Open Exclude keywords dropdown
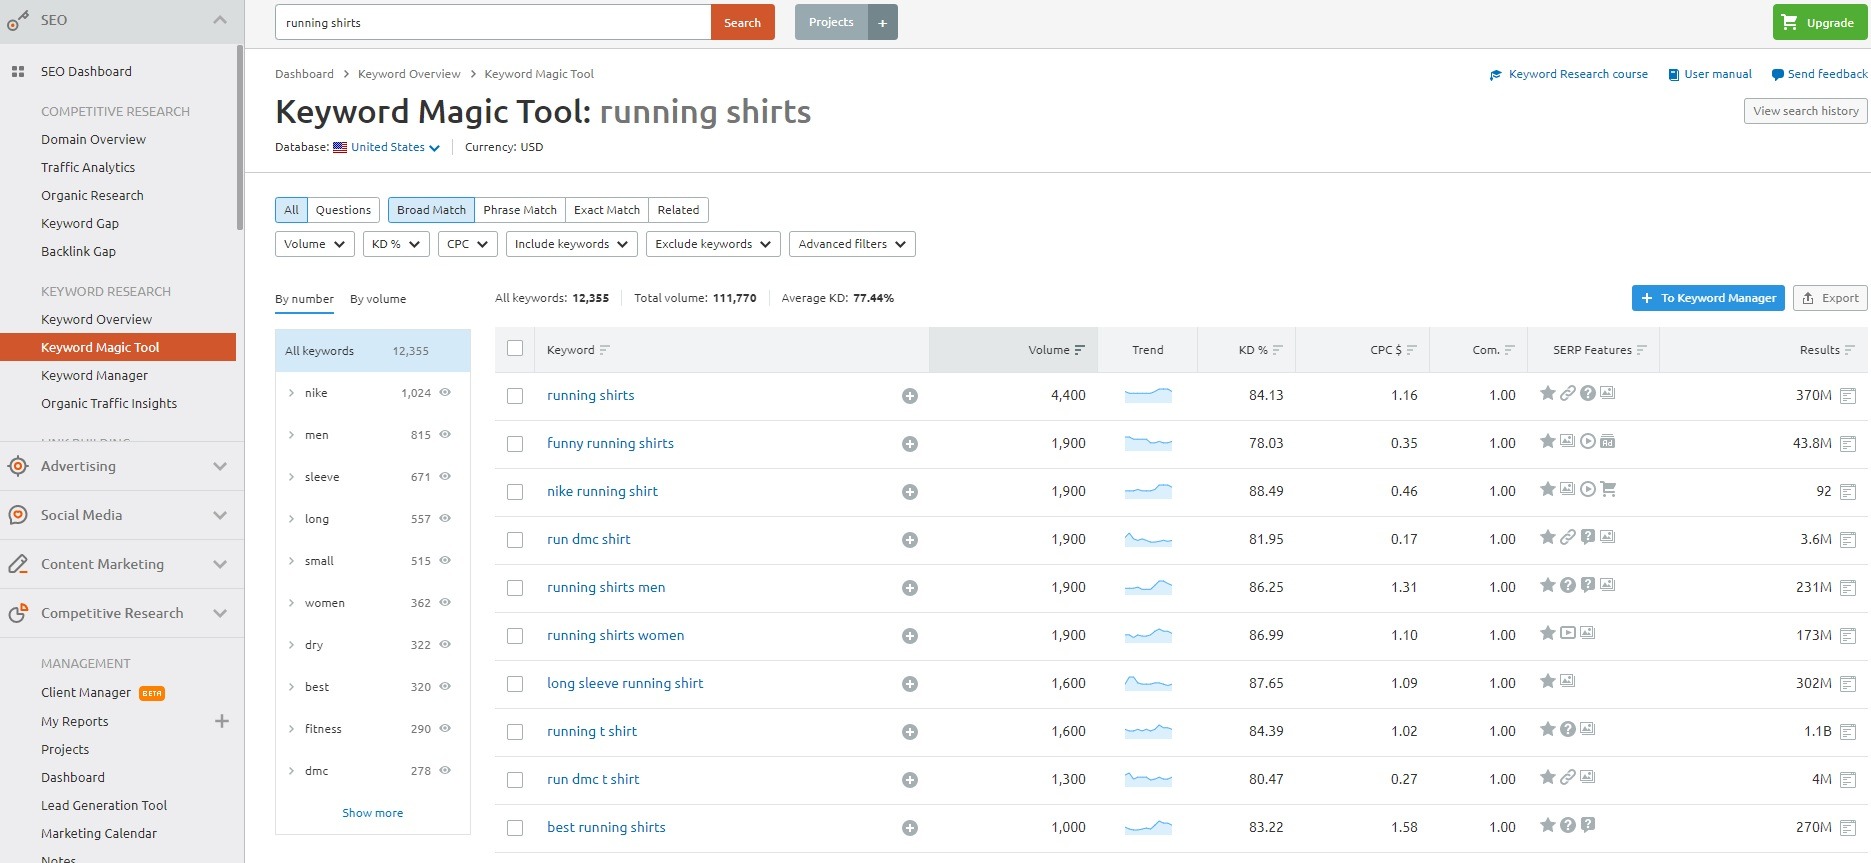Screen dimensions: 1871x863 click(714, 244)
